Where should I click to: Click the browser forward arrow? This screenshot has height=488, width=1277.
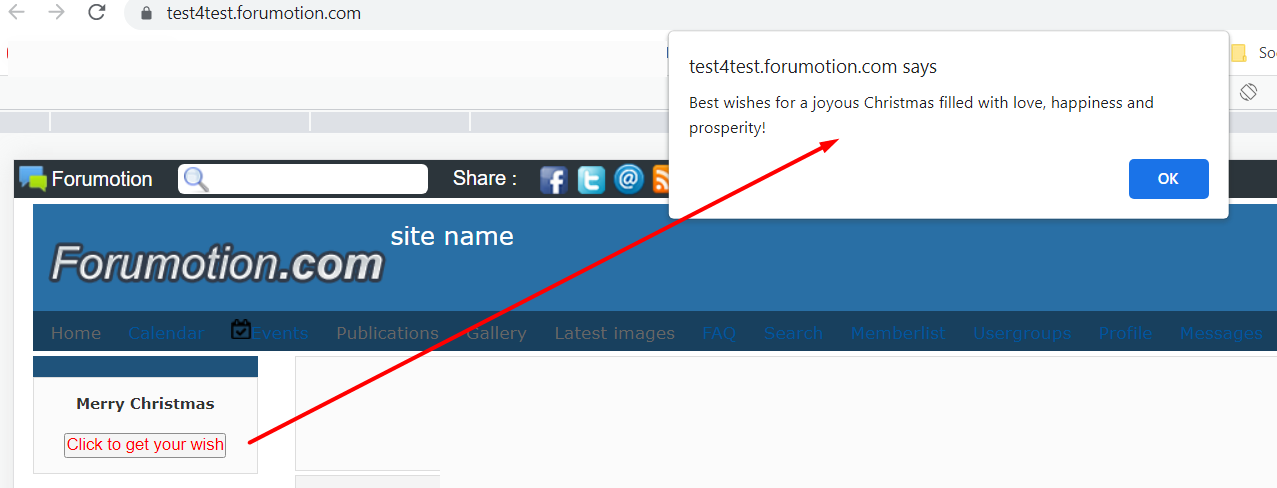click(x=56, y=13)
